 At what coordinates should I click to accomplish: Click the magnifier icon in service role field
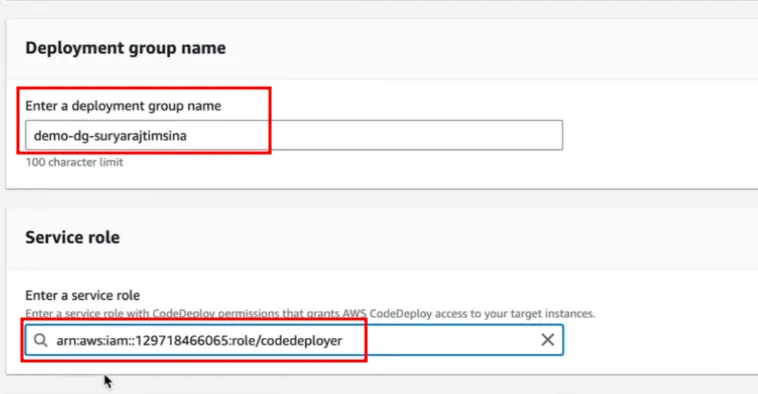41,340
